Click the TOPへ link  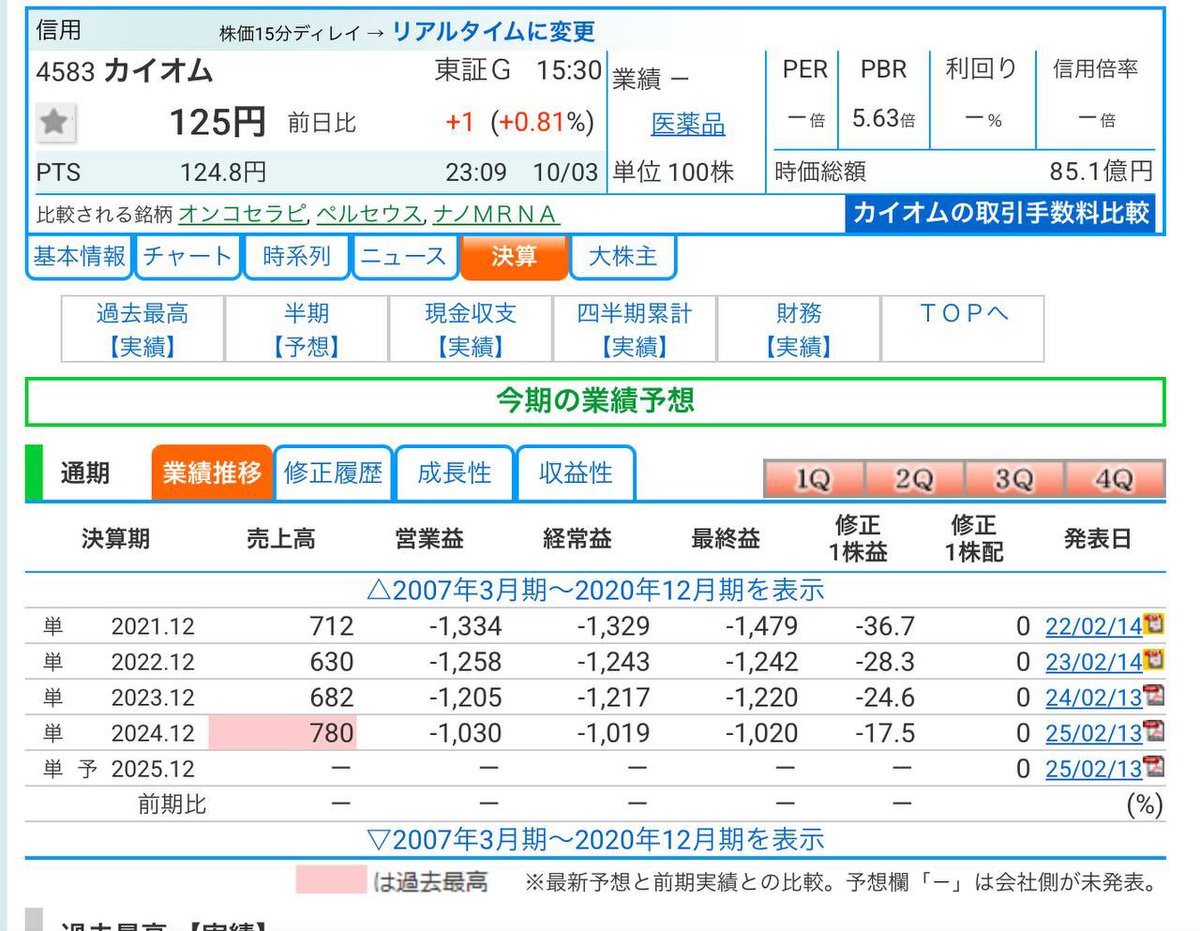coord(962,314)
